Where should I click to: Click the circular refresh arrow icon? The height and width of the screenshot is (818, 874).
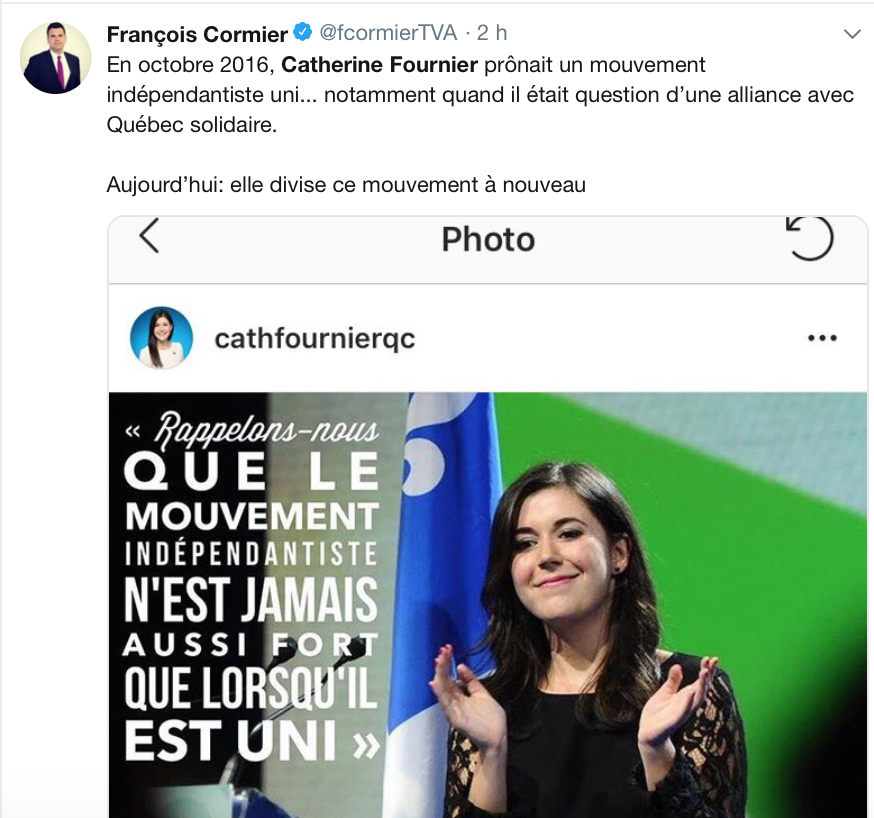[x=809, y=238]
